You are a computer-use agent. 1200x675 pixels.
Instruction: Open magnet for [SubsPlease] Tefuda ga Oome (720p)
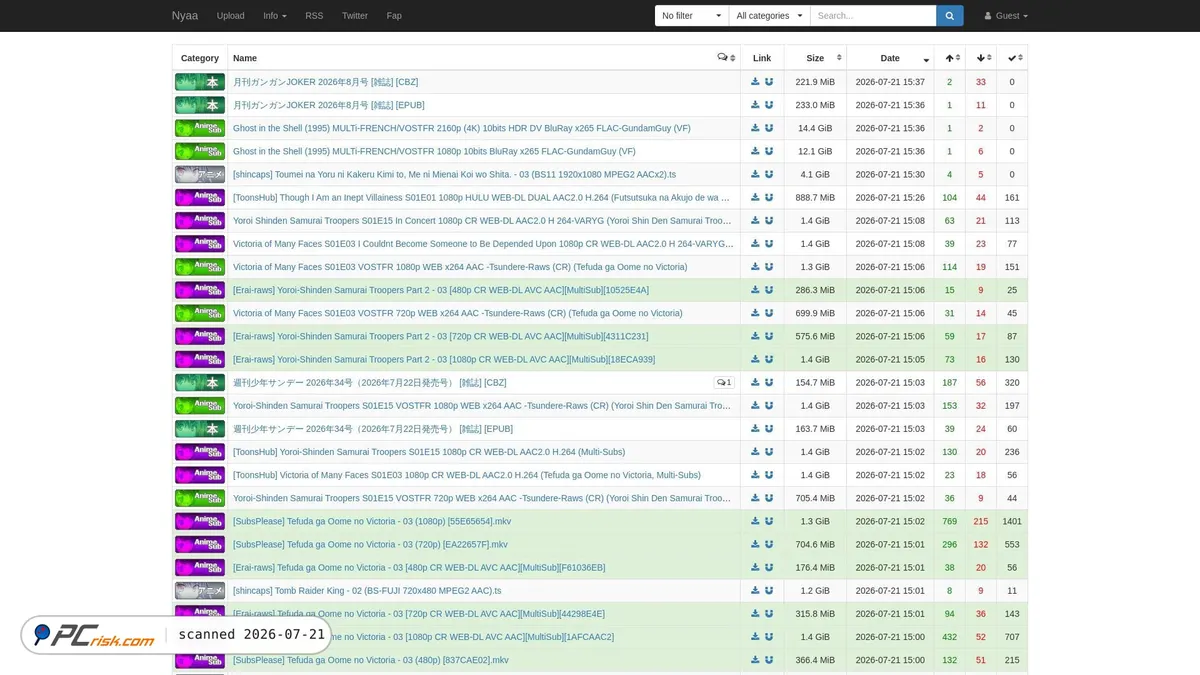[769, 544]
